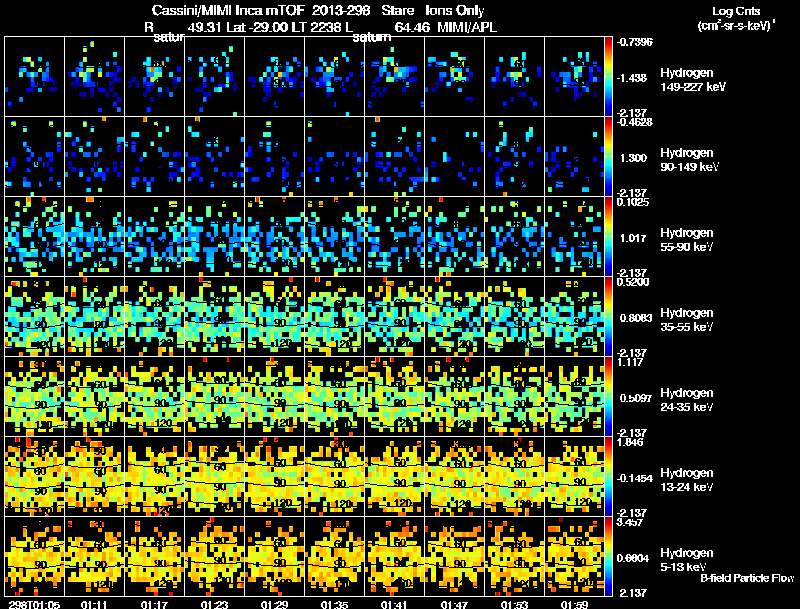This screenshot has width=800, height=609.
Task: Click the 01:11 time axis label
Action: point(94,604)
